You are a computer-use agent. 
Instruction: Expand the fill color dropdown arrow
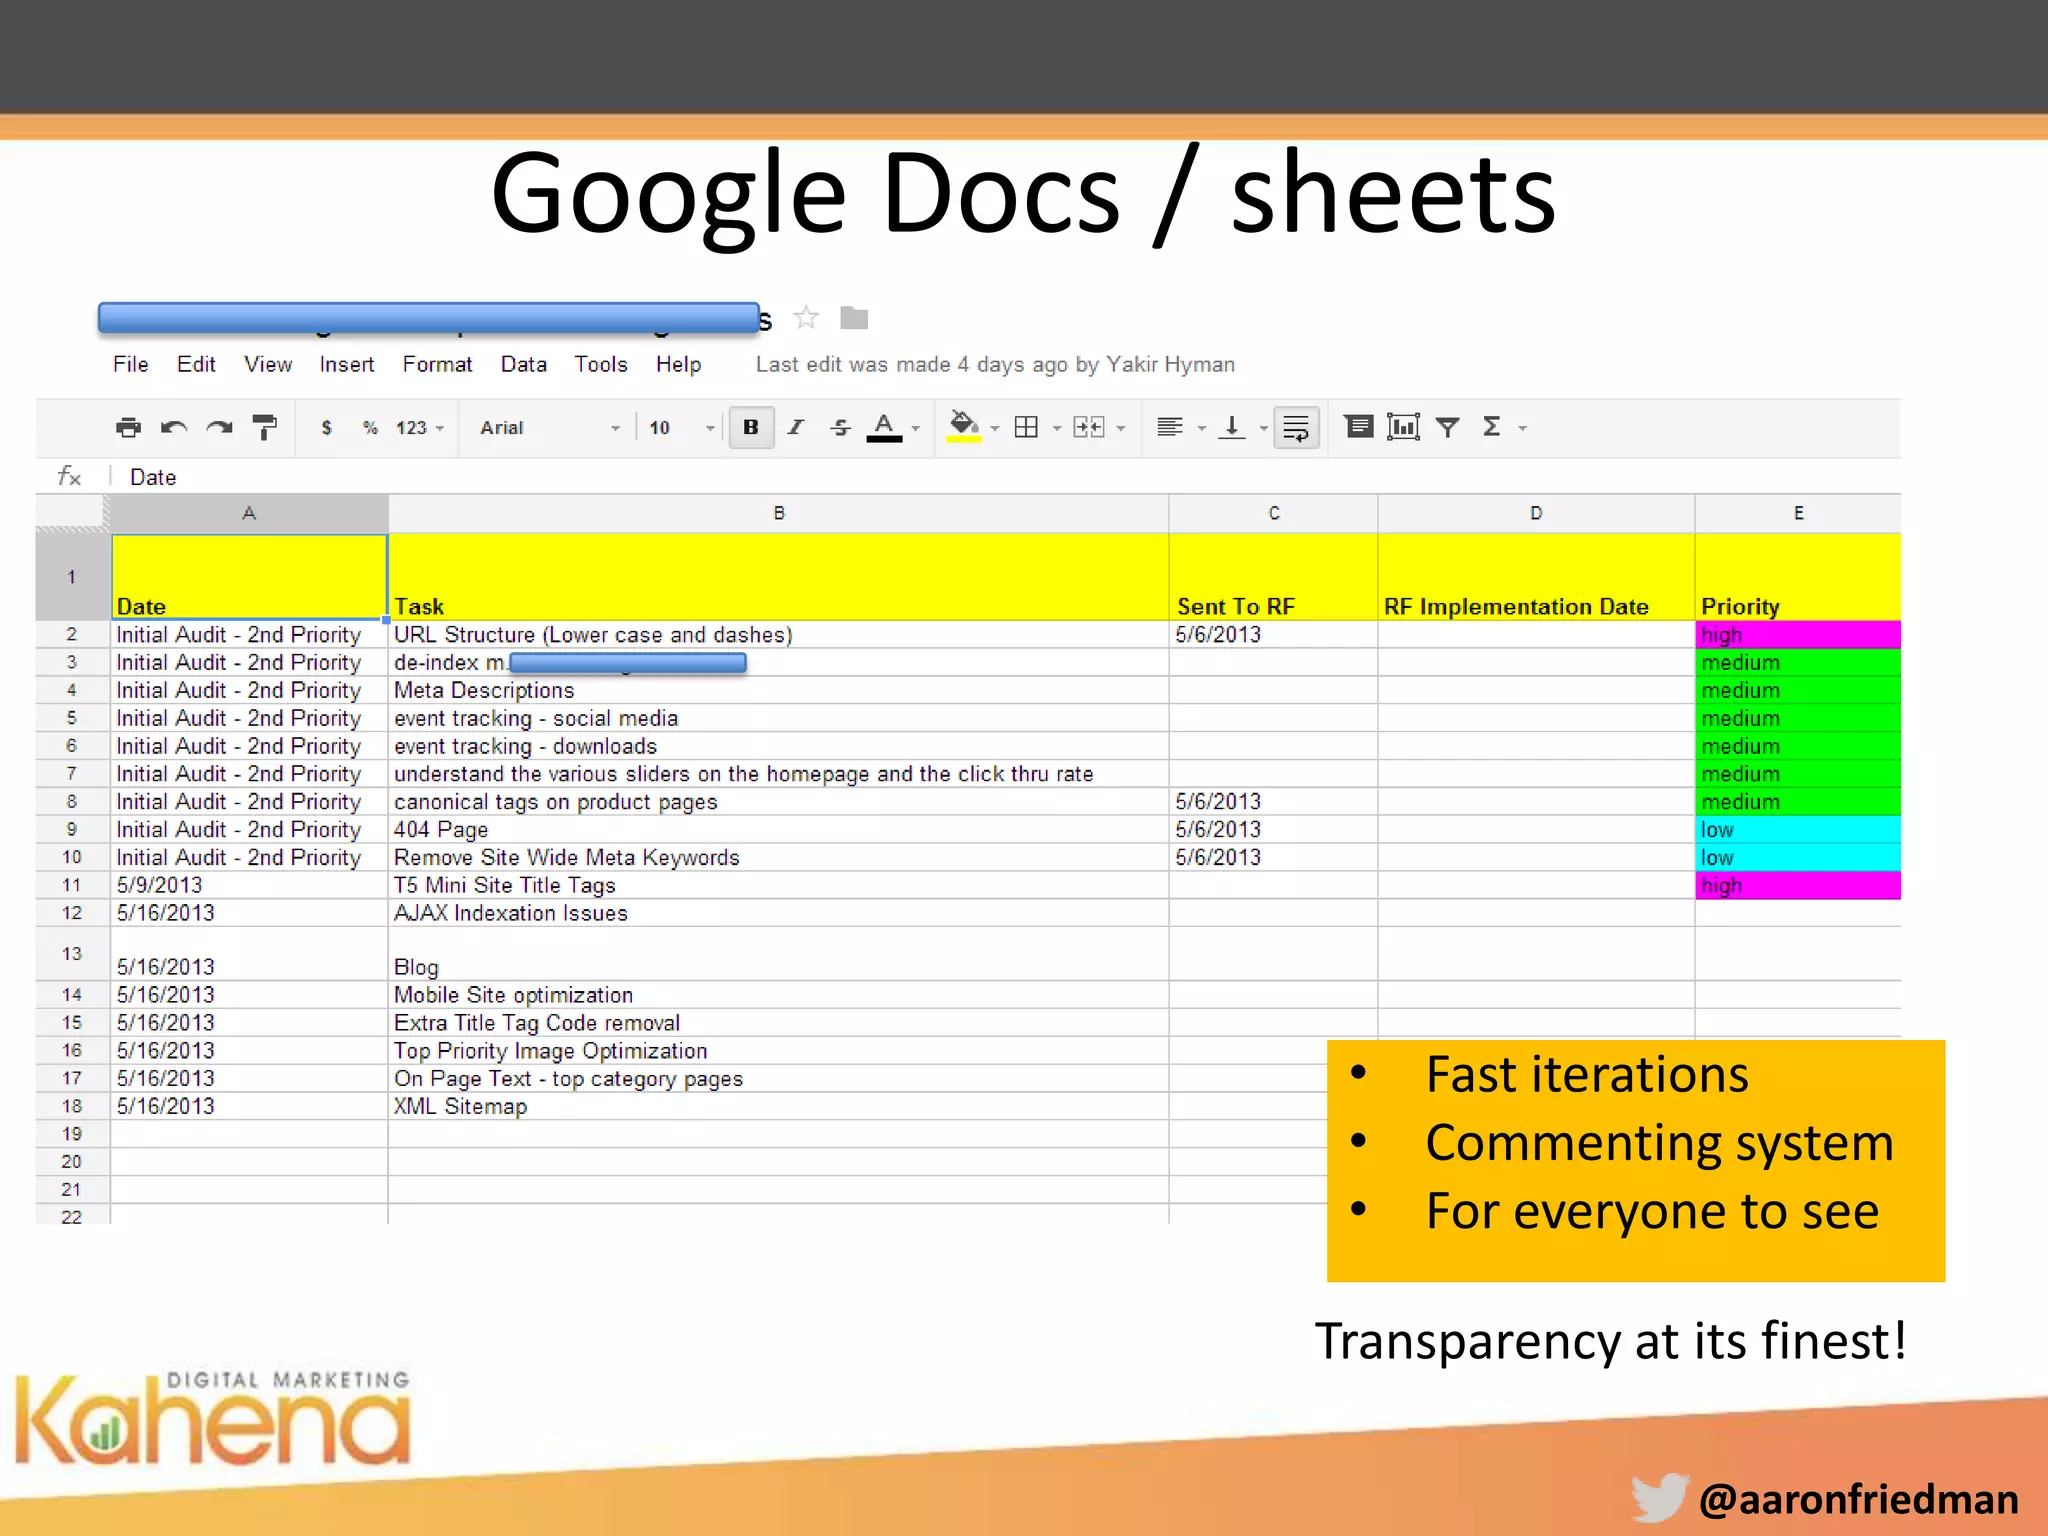pyautogui.click(x=994, y=429)
